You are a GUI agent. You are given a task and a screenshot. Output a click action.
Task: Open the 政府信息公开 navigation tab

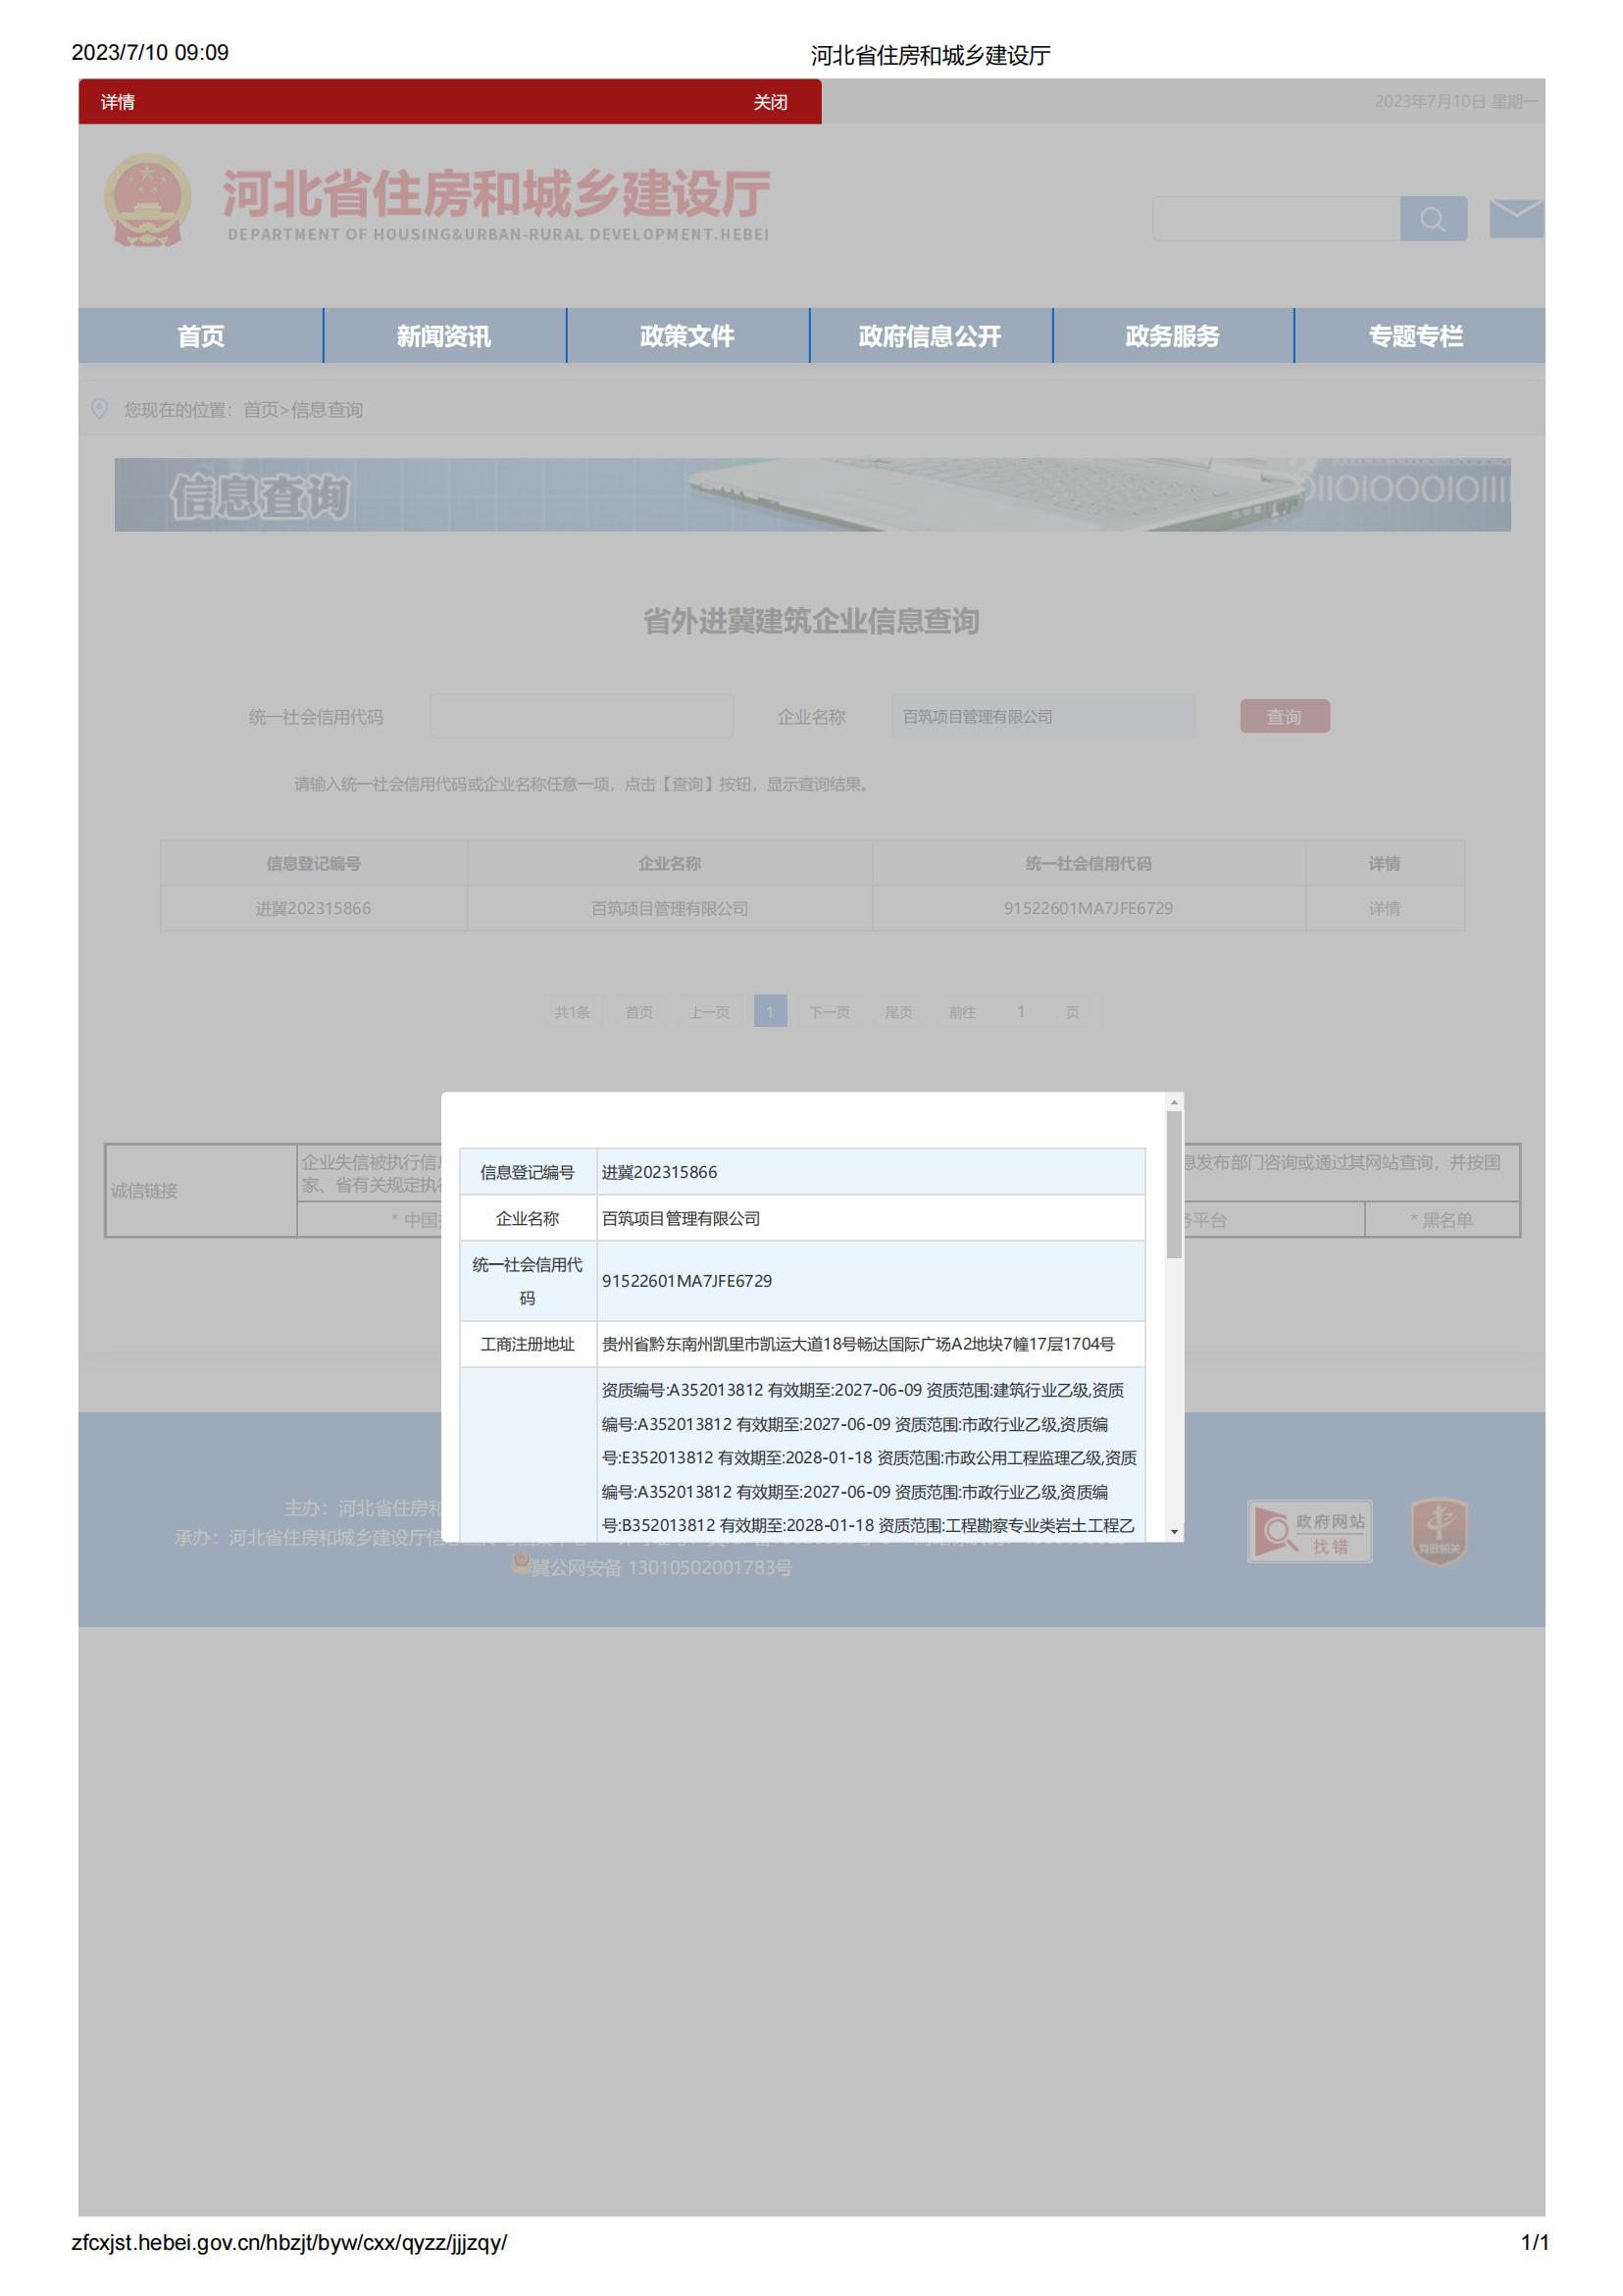(x=930, y=336)
